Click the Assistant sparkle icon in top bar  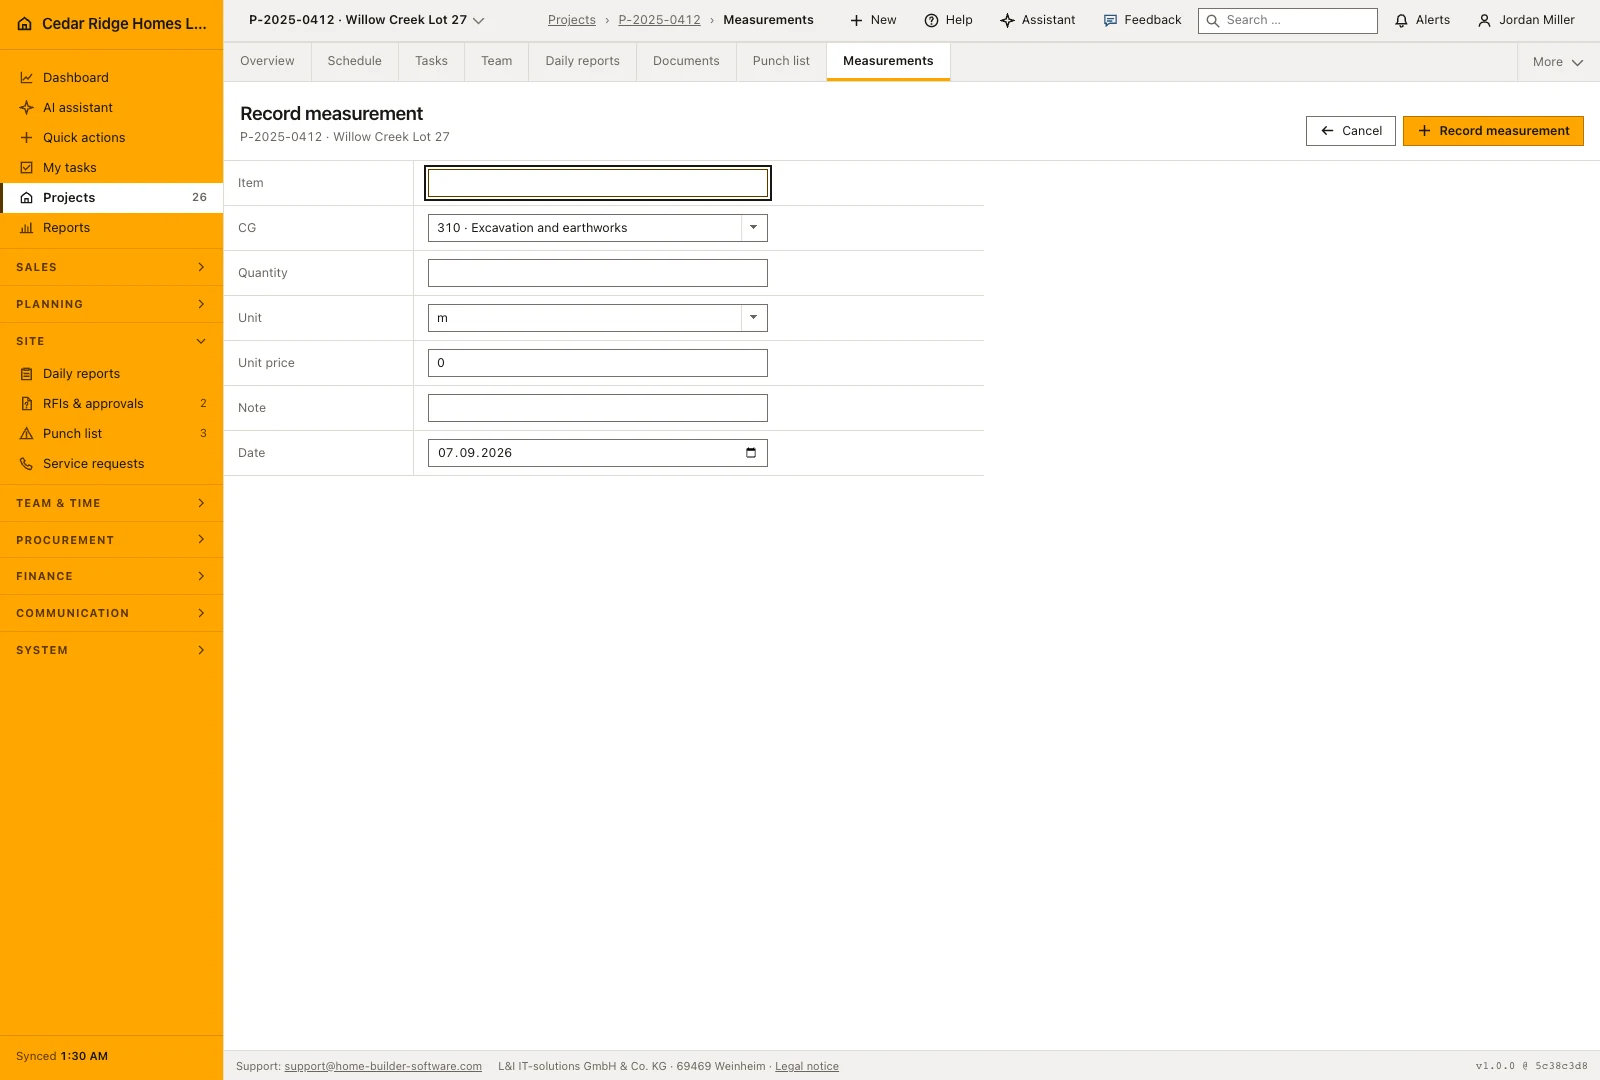tap(1008, 21)
